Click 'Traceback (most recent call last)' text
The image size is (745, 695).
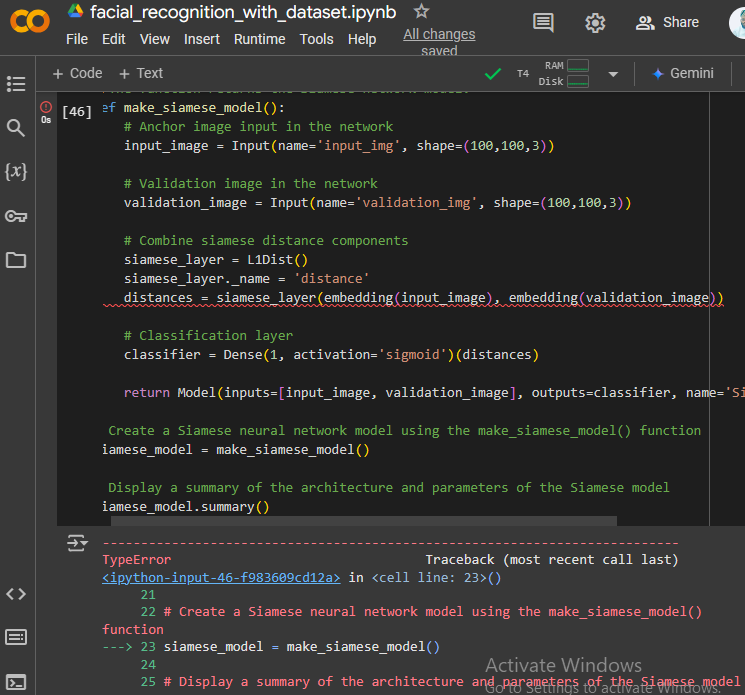(x=552, y=559)
